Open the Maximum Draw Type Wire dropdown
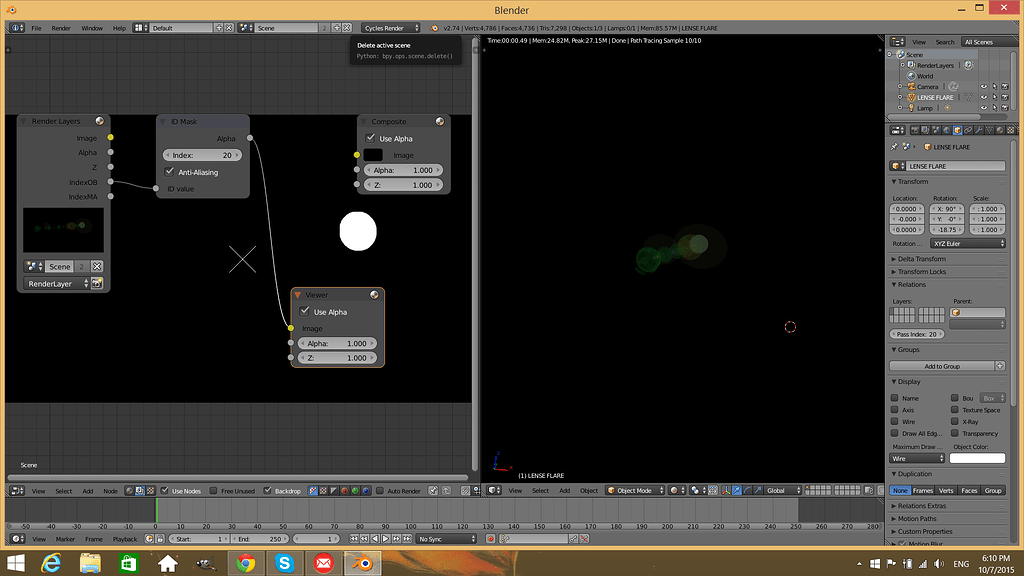 917,458
